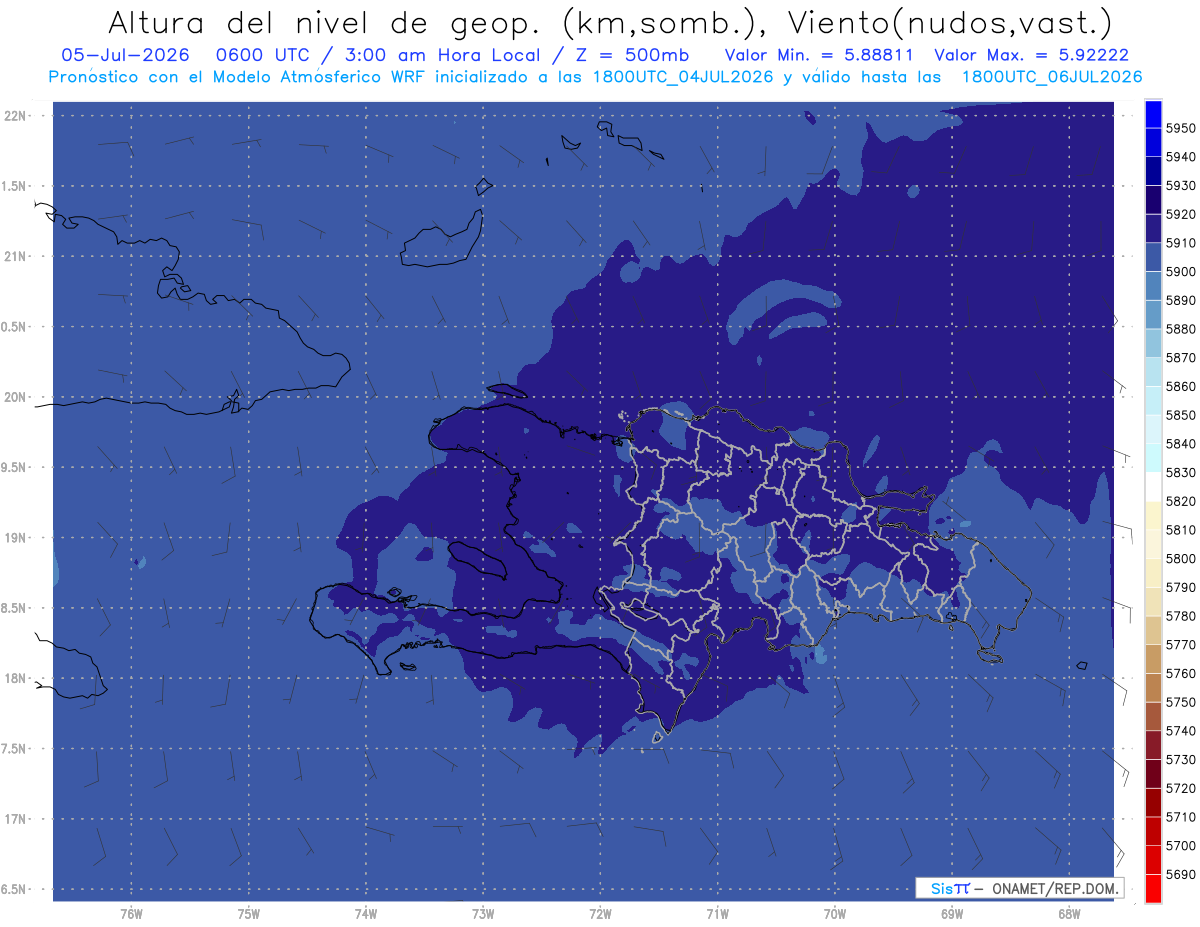Click the '5860' colorbar label
1200x927 pixels.
[x=1180, y=386]
